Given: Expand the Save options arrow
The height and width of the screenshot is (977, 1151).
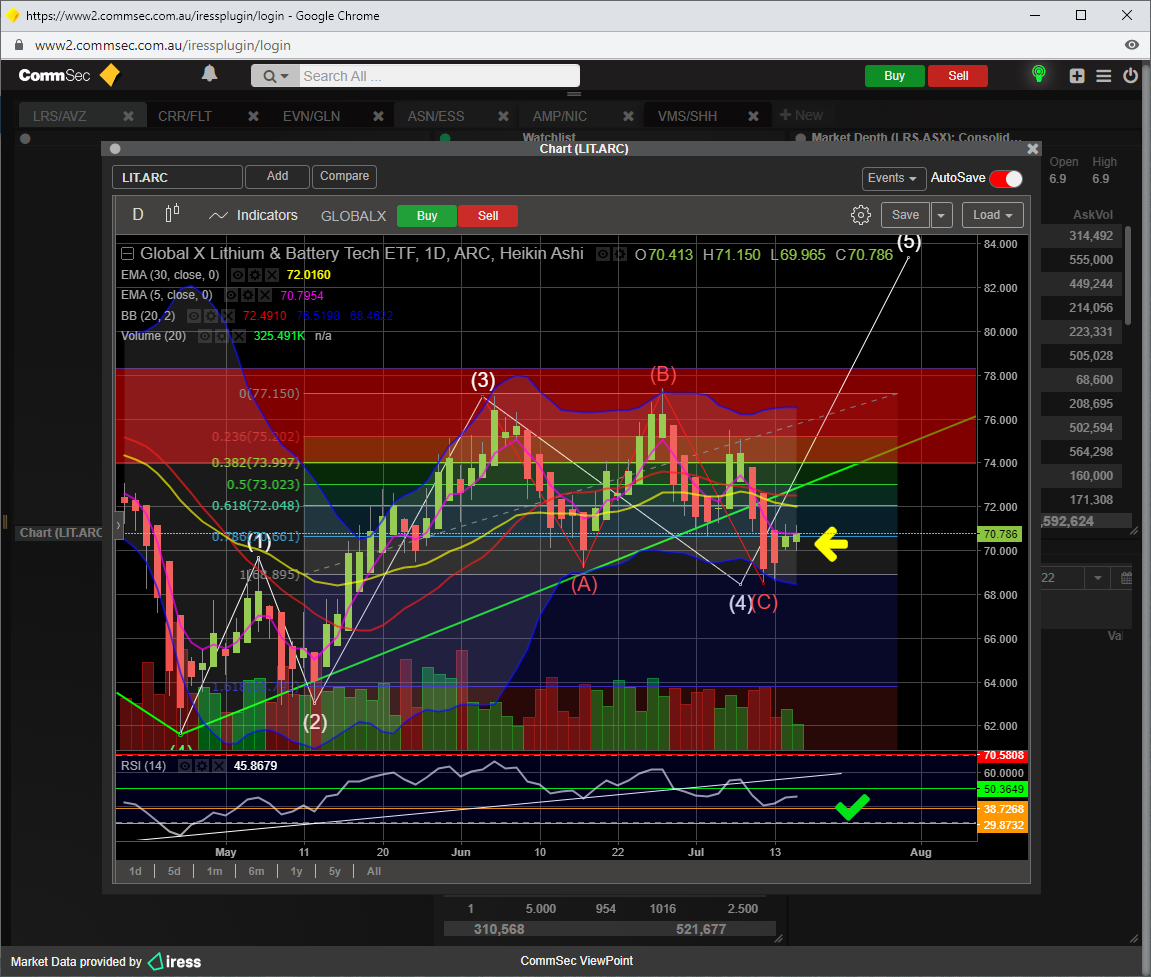Looking at the screenshot, I should click(941, 215).
